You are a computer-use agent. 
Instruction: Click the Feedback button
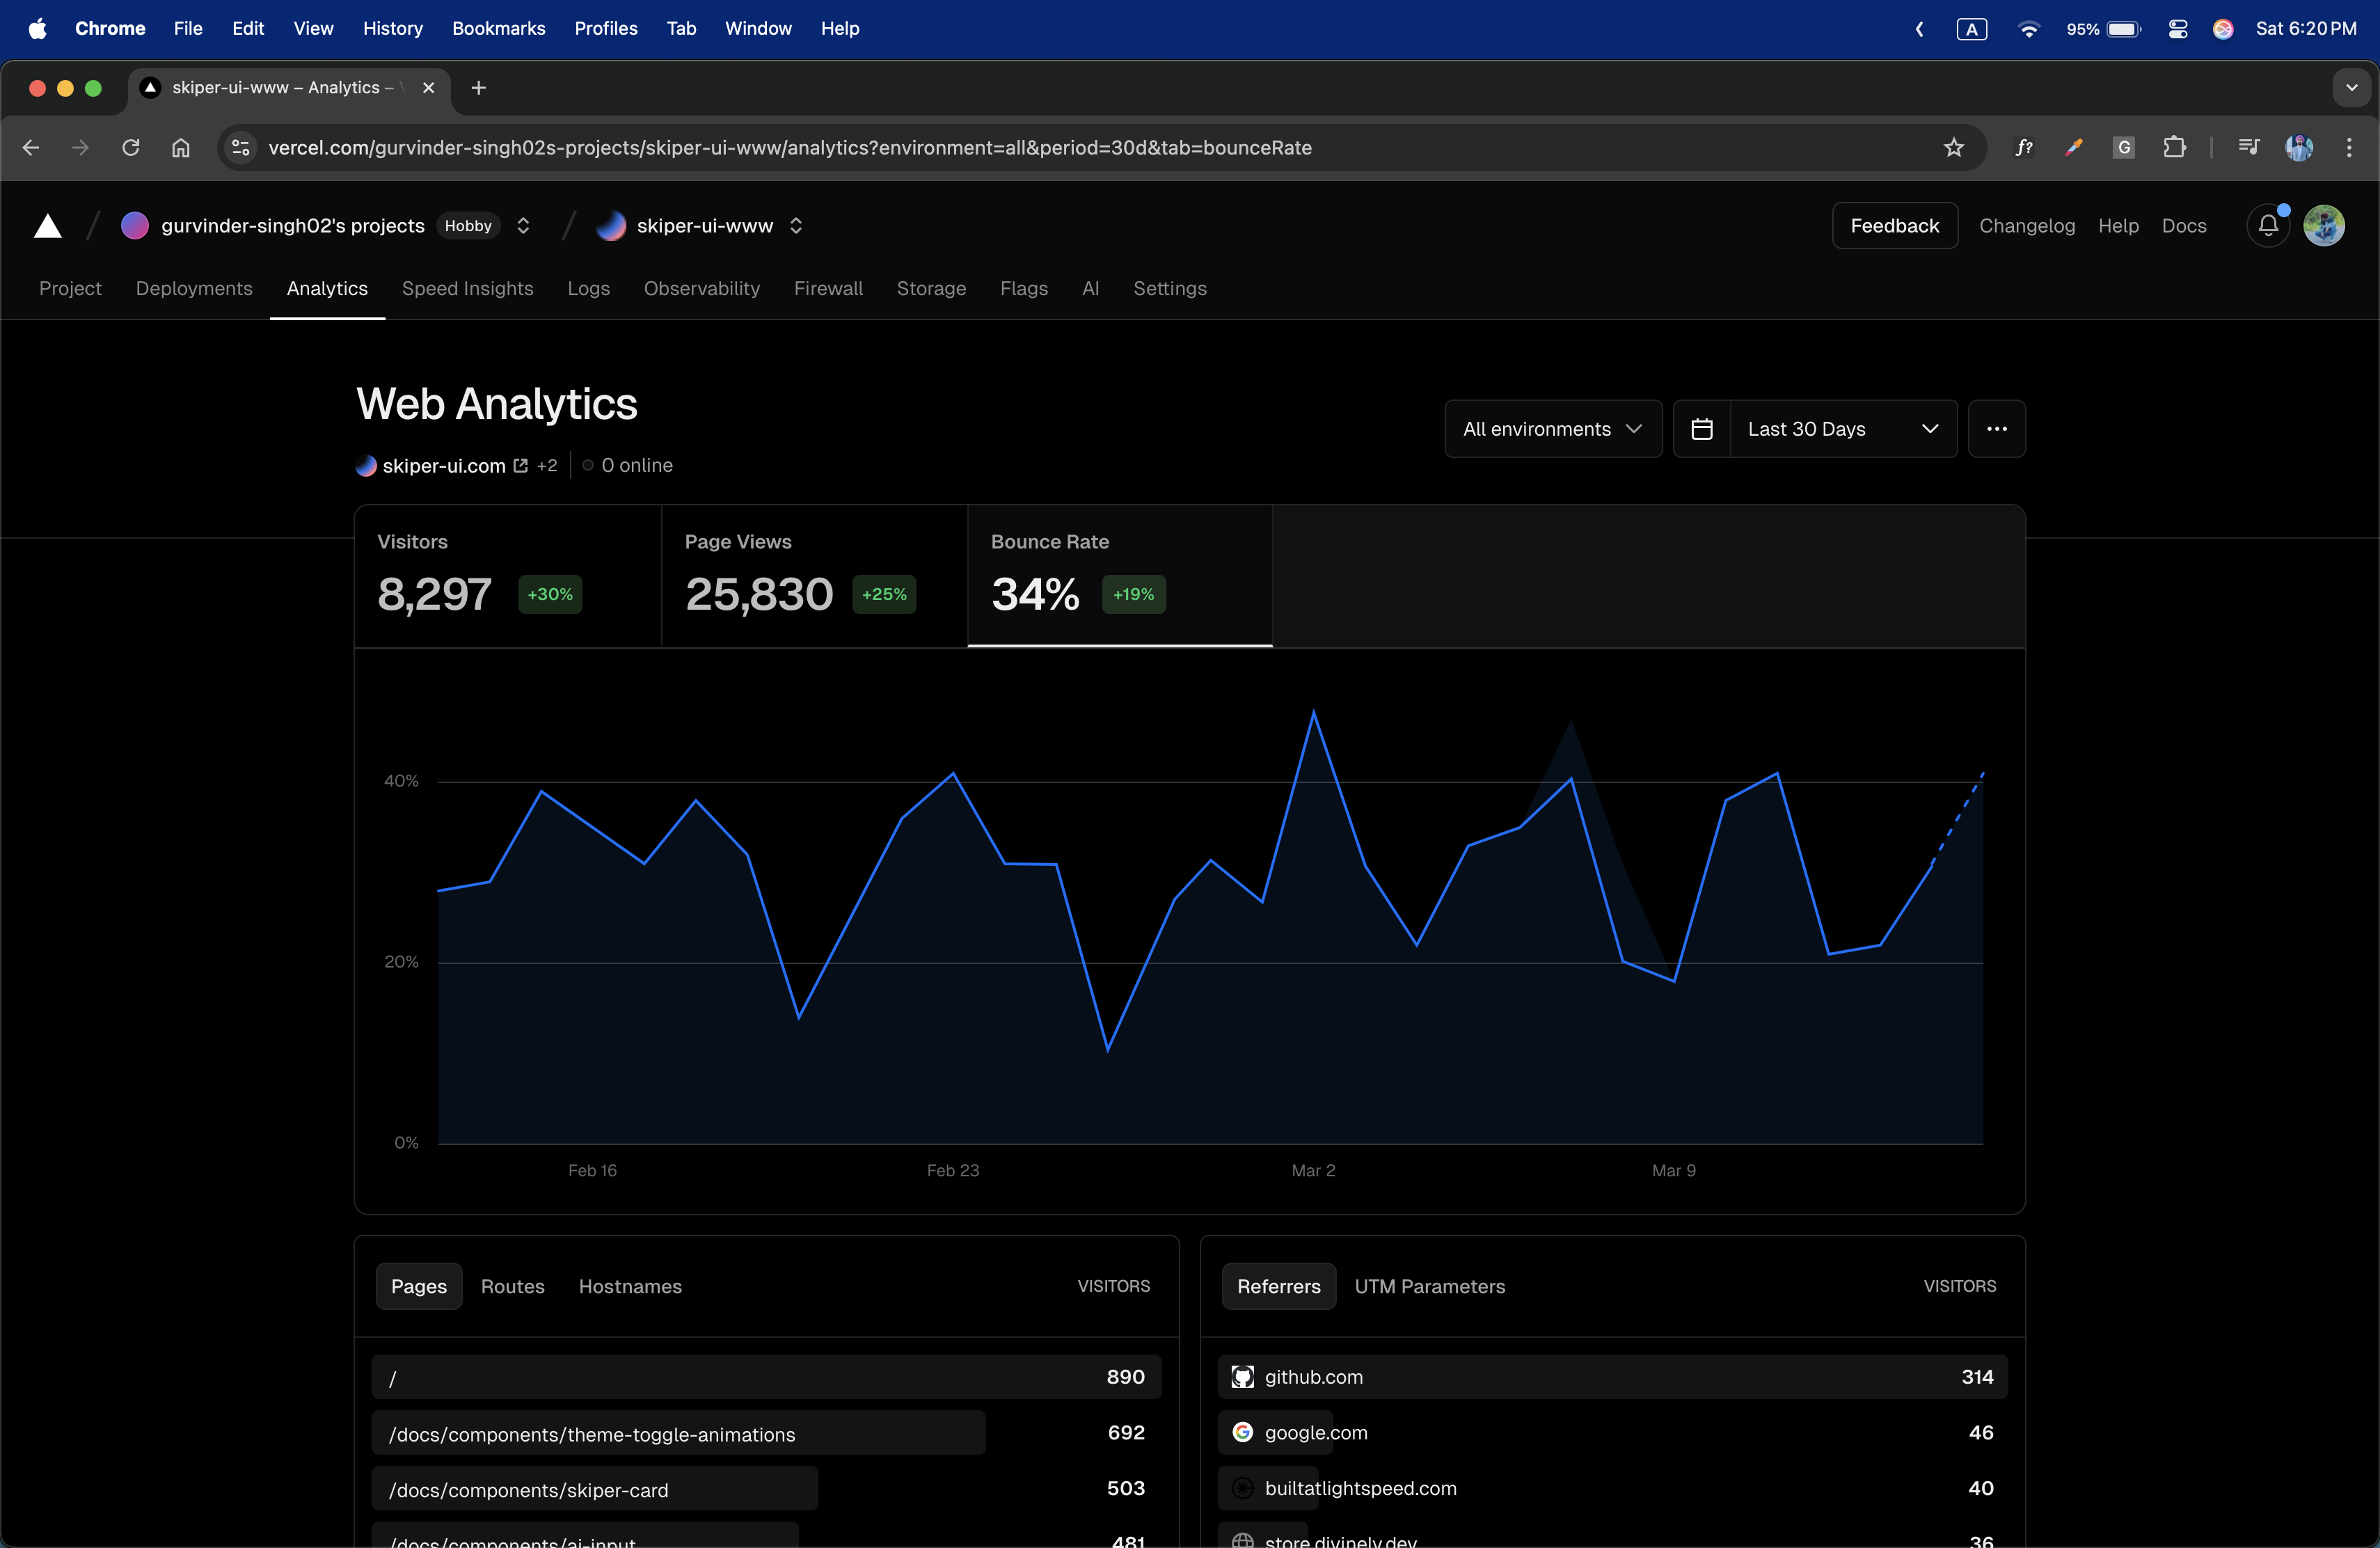click(x=1895, y=226)
